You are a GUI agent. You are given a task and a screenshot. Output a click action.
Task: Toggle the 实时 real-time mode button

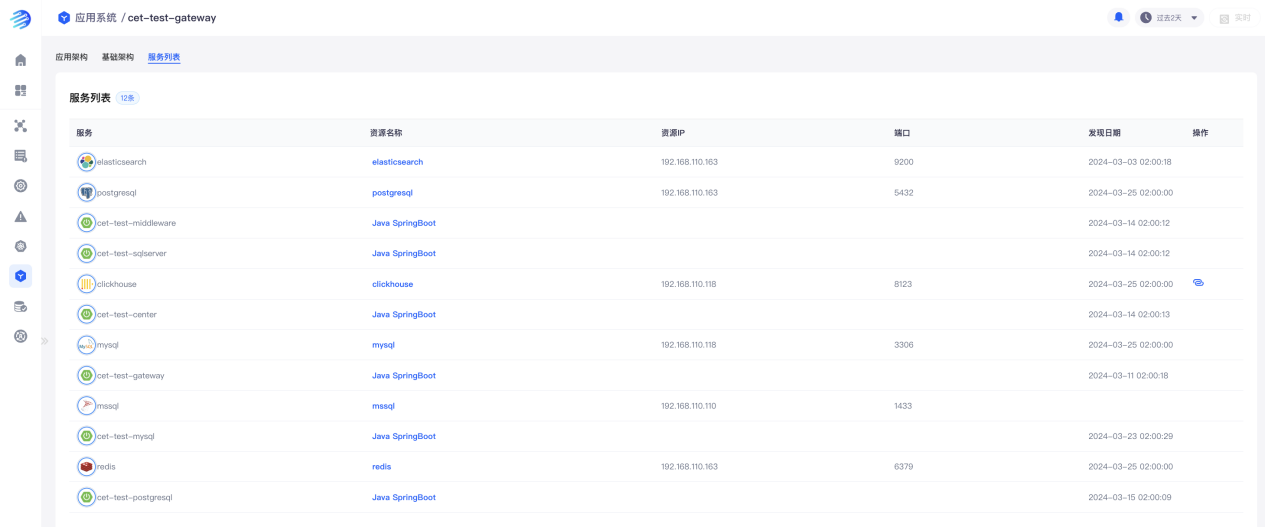(x=1235, y=18)
